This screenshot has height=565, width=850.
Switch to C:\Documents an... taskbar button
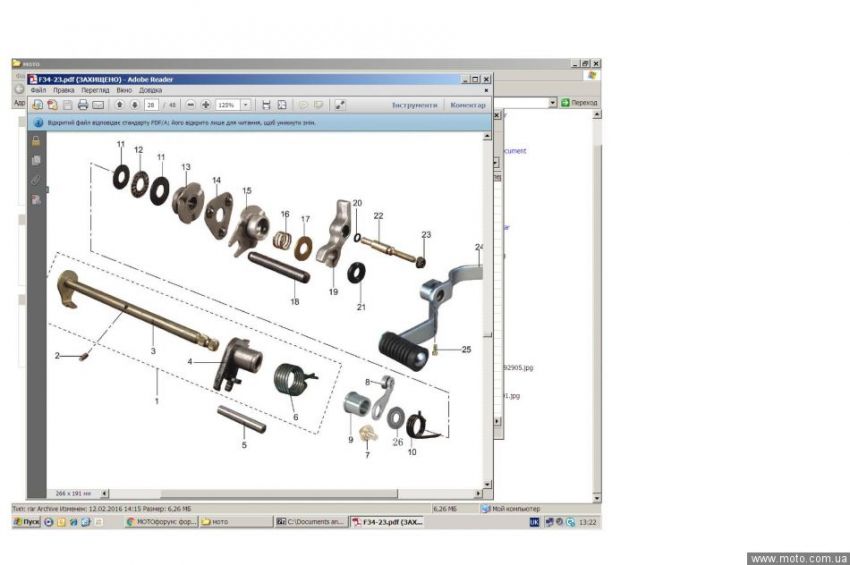coord(311,522)
